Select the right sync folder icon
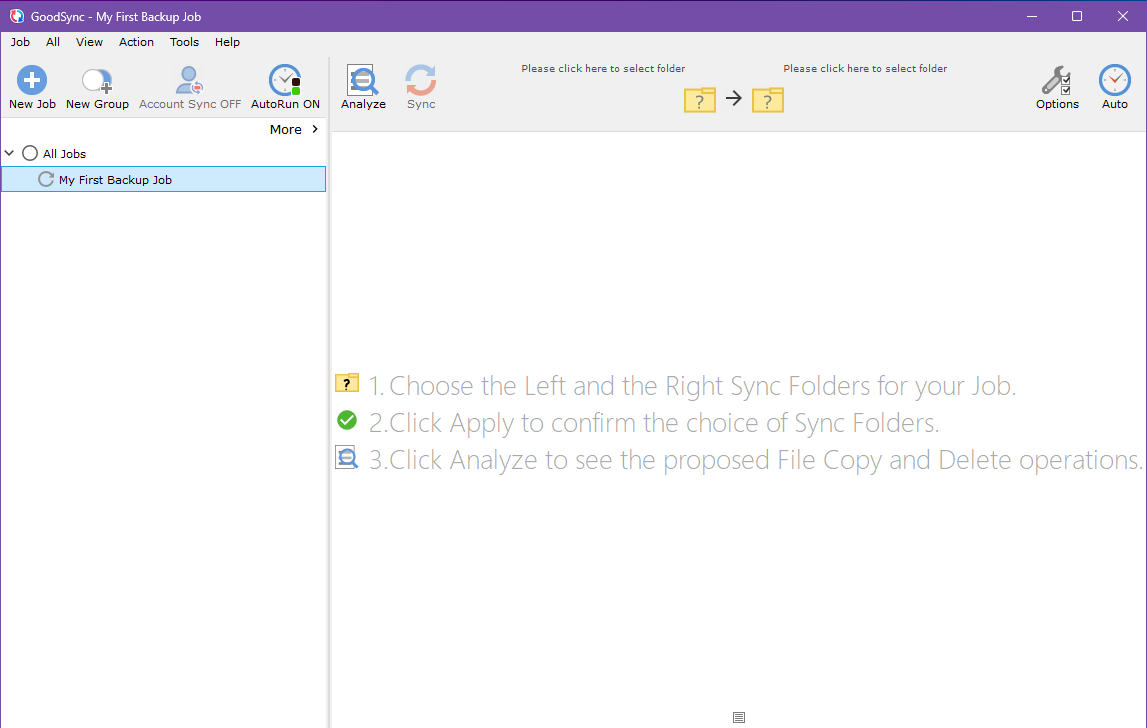The width and height of the screenshot is (1147, 728). click(x=767, y=100)
